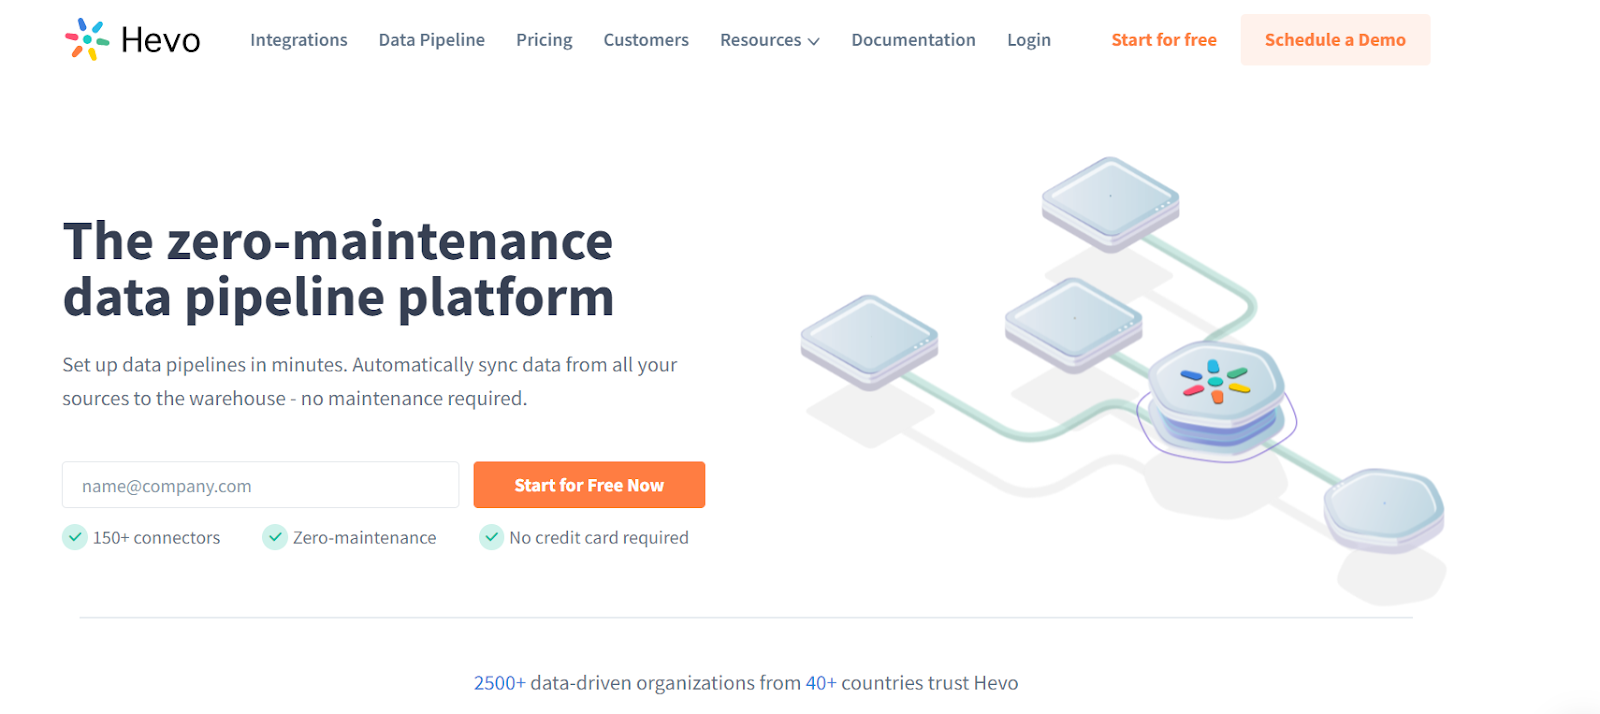Click the '40+' countries figure
The height and width of the screenshot is (714, 1600).
pos(821,683)
